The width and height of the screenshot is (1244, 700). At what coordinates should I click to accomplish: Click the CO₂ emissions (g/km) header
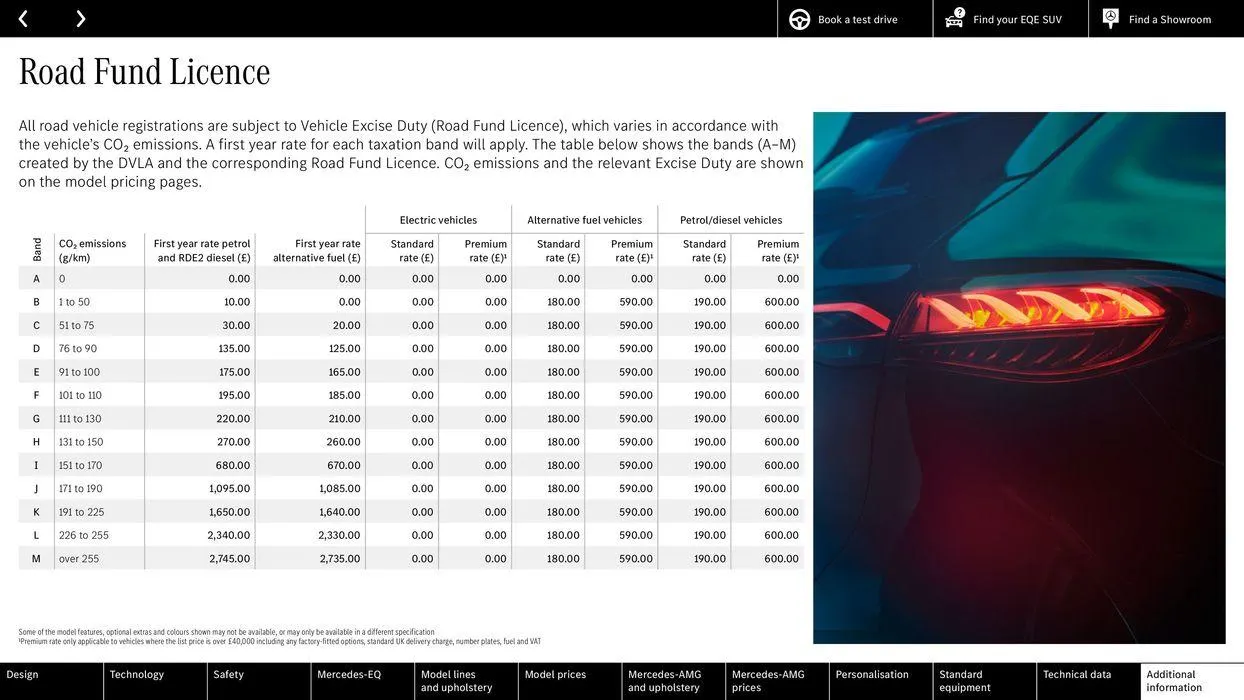92,250
